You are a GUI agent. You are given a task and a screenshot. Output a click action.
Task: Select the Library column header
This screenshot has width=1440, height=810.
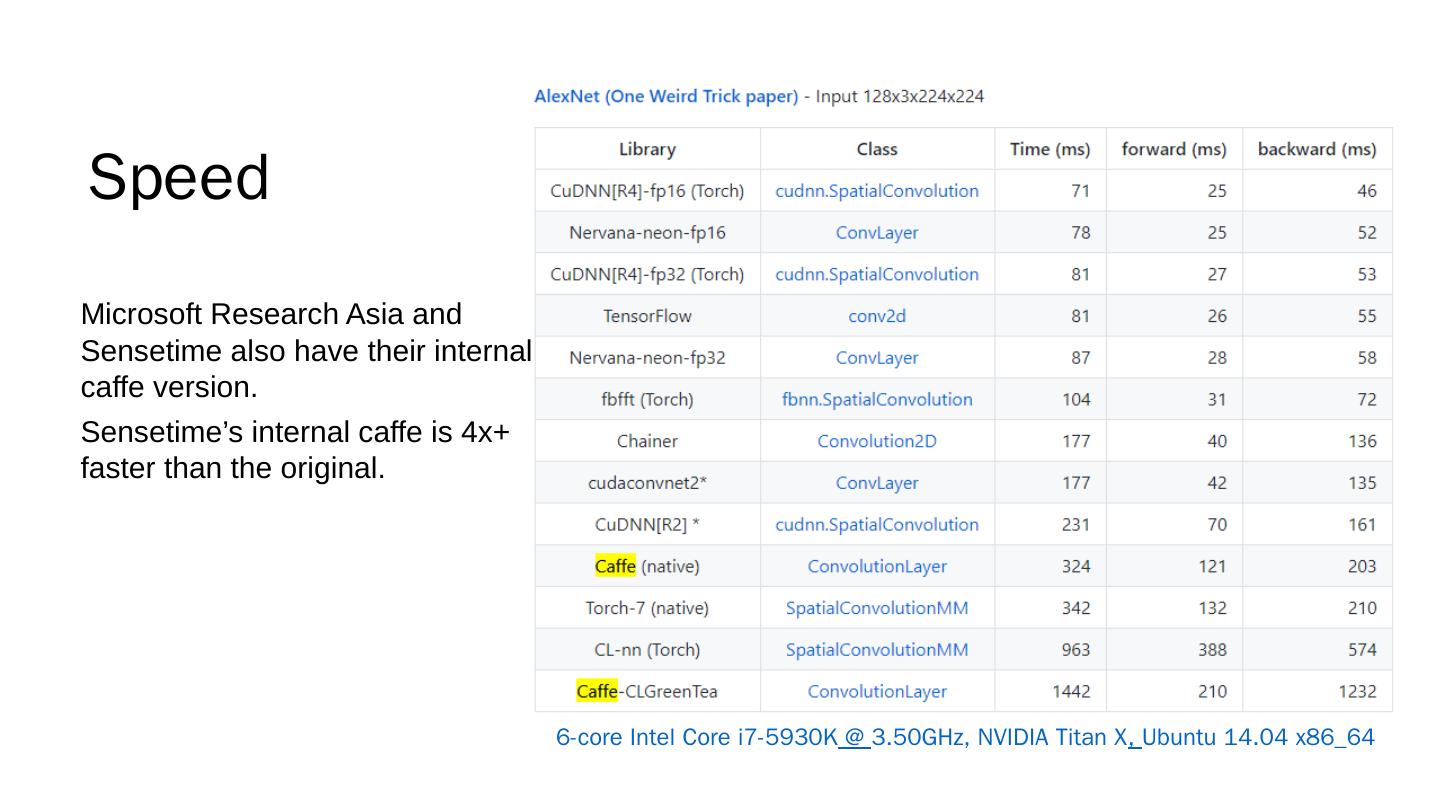pyautogui.click(x=647, y=149)
